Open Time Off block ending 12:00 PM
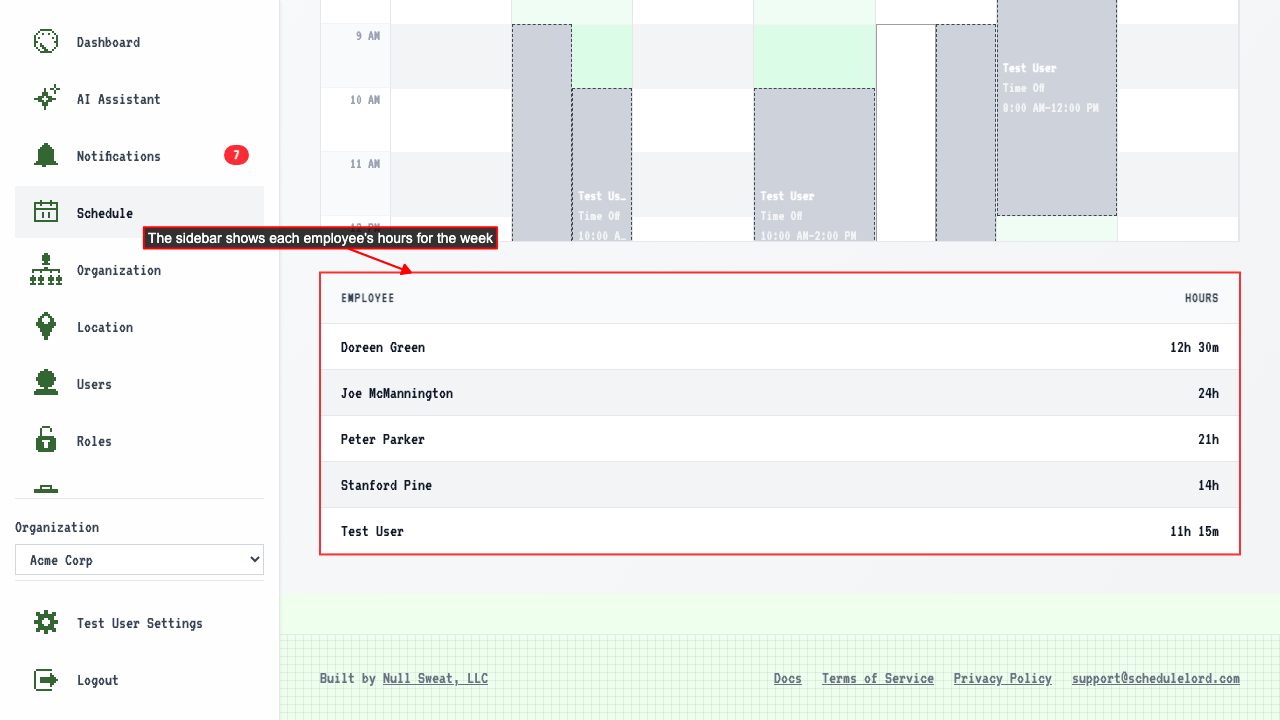The width and height of the screenshot is (1280, 720). (1057, 107)
